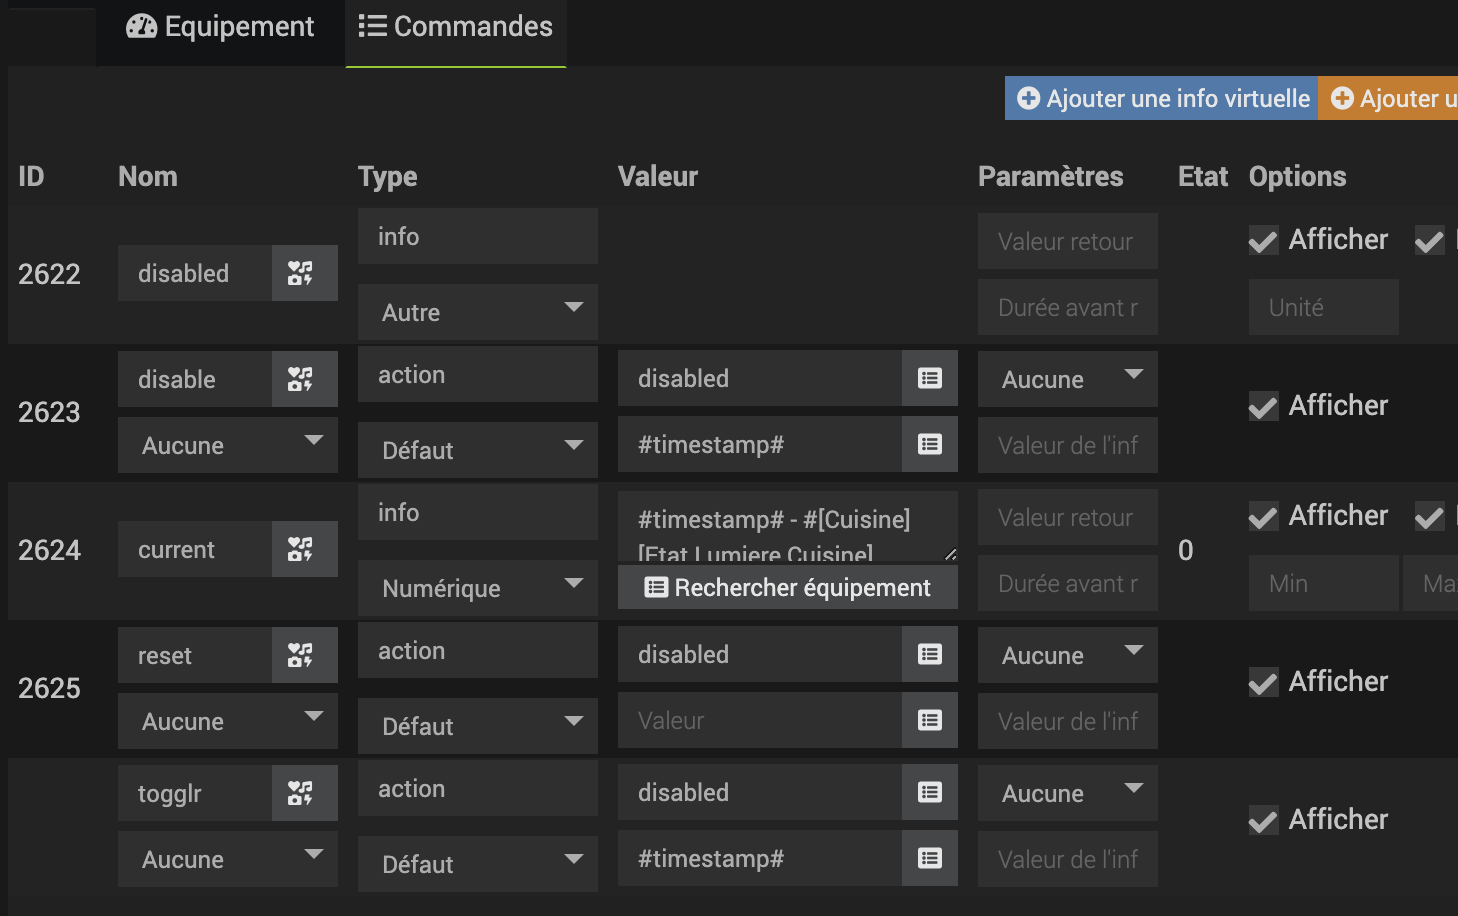
Task: Switch to the Equipement tab
Action: click(x=220, y=27)
